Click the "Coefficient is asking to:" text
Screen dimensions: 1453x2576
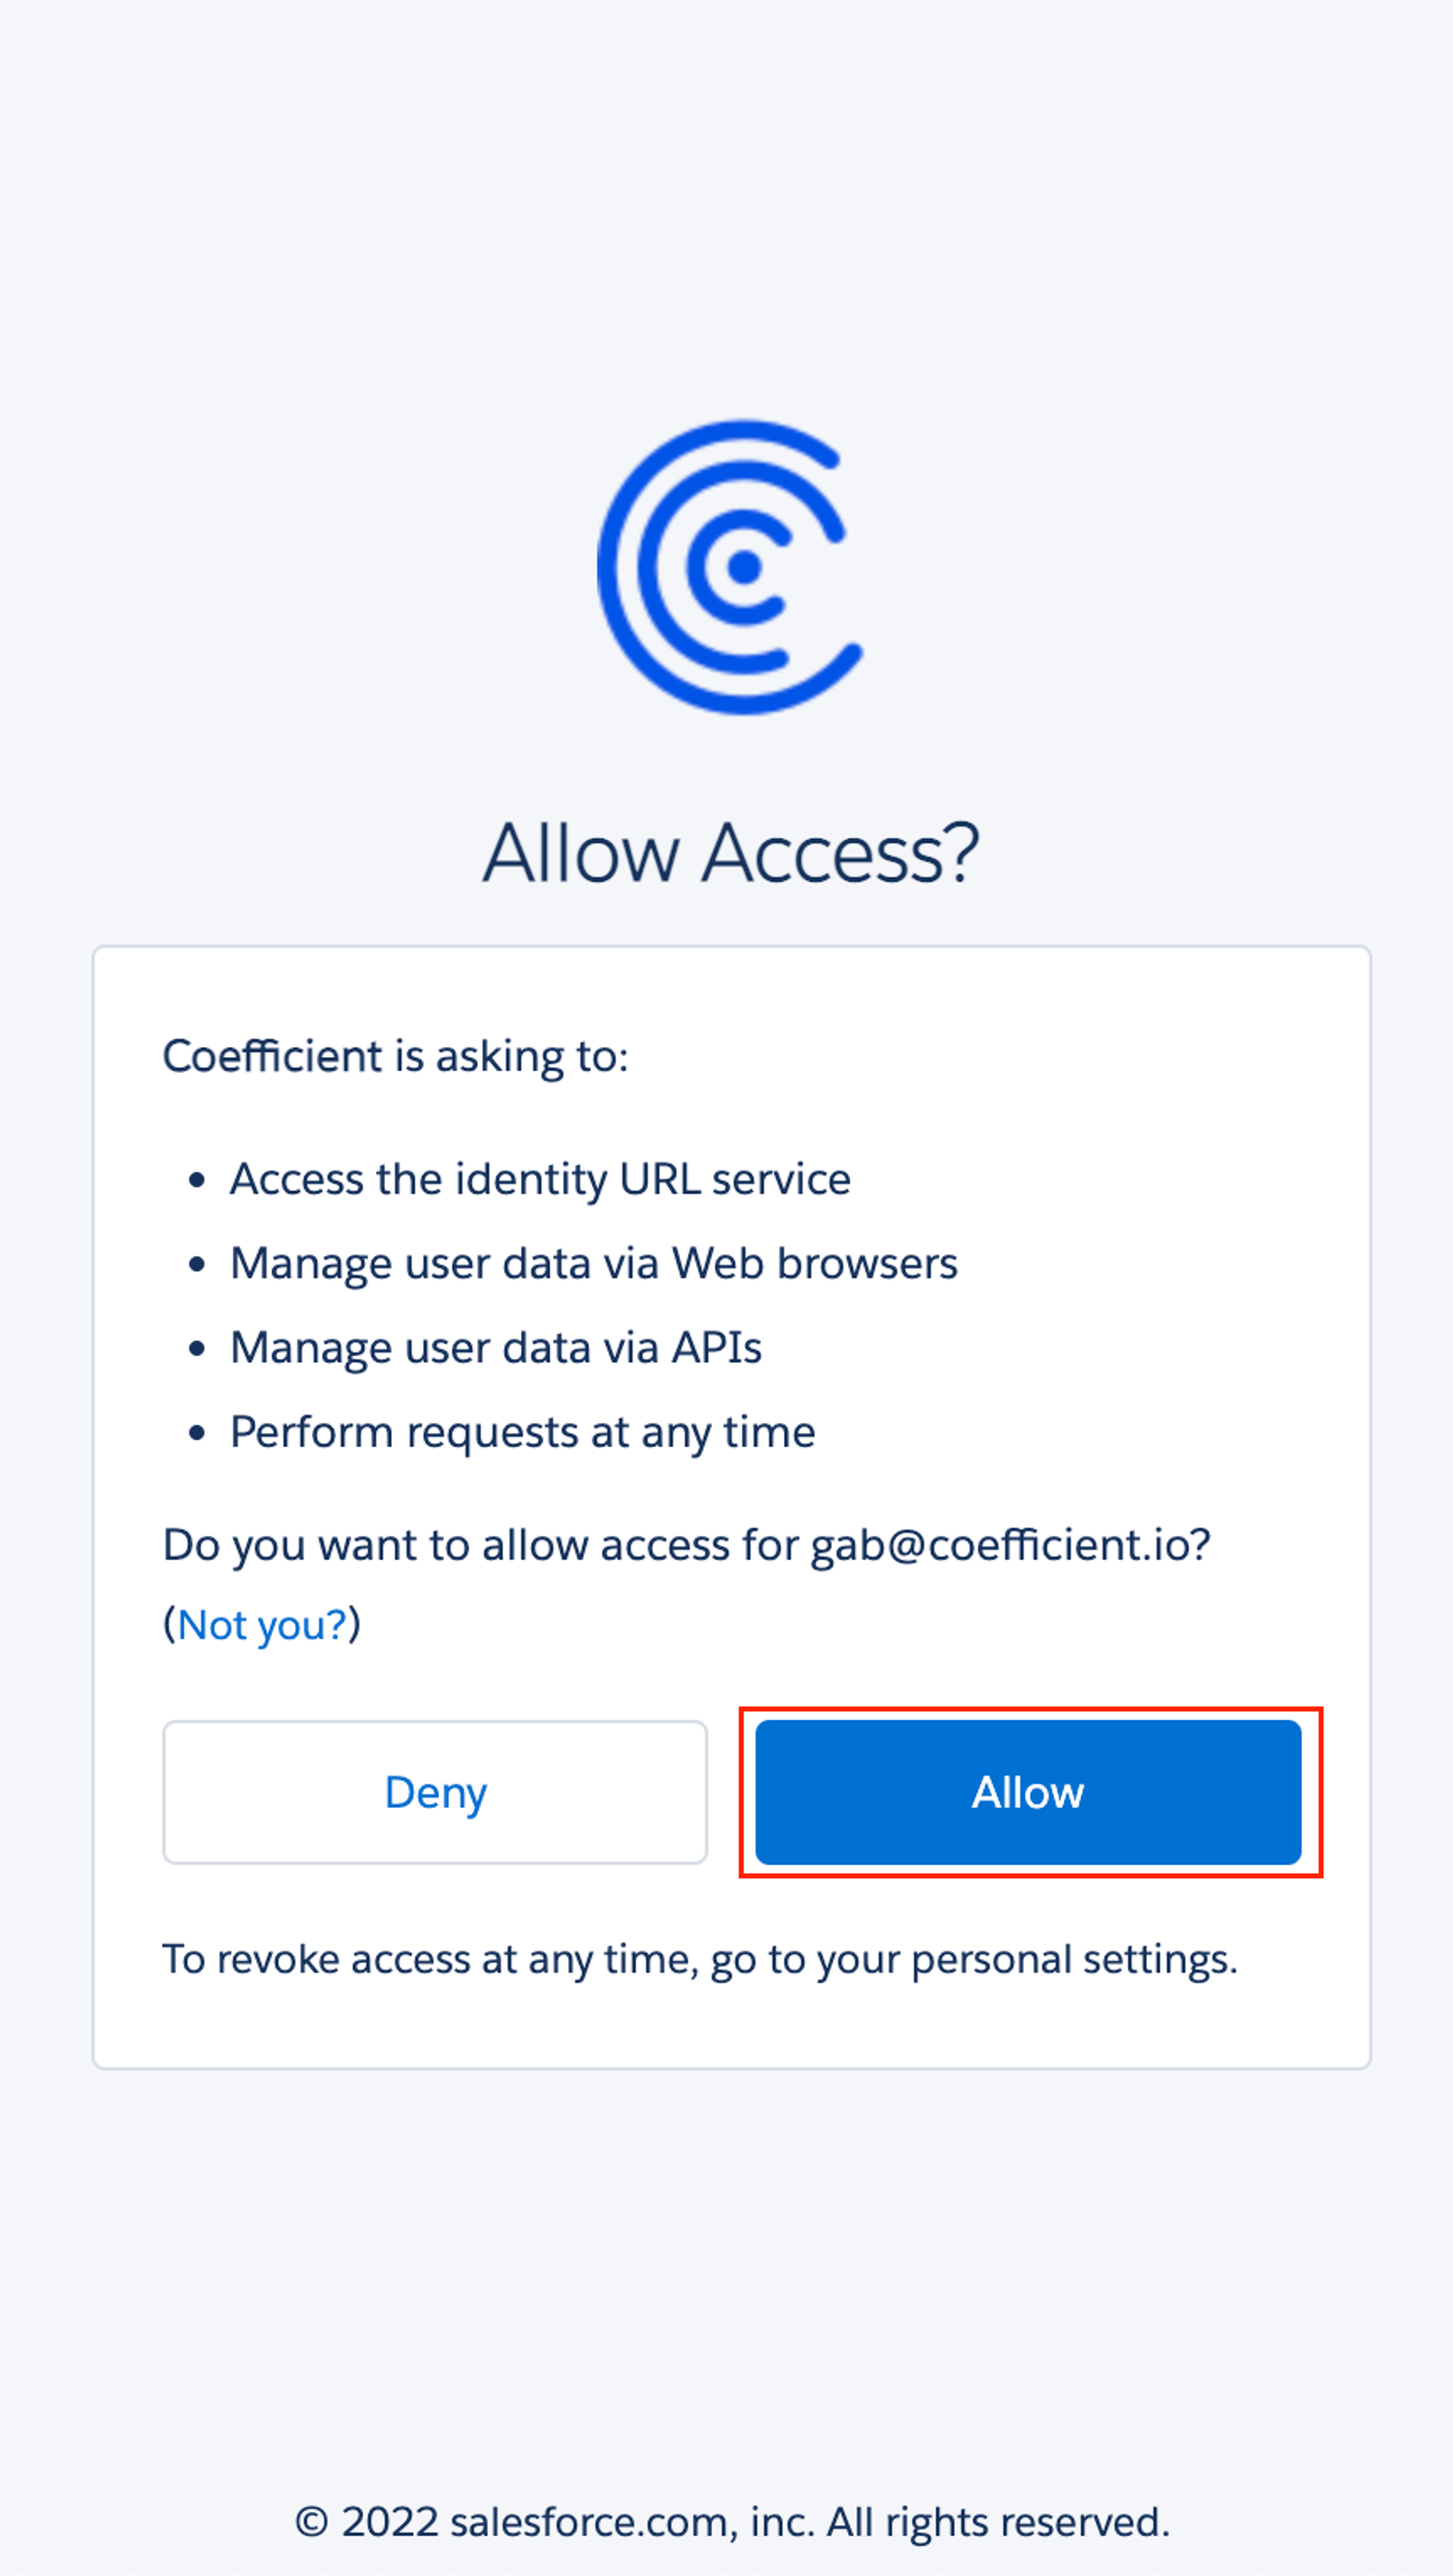tap(396, 1056)
